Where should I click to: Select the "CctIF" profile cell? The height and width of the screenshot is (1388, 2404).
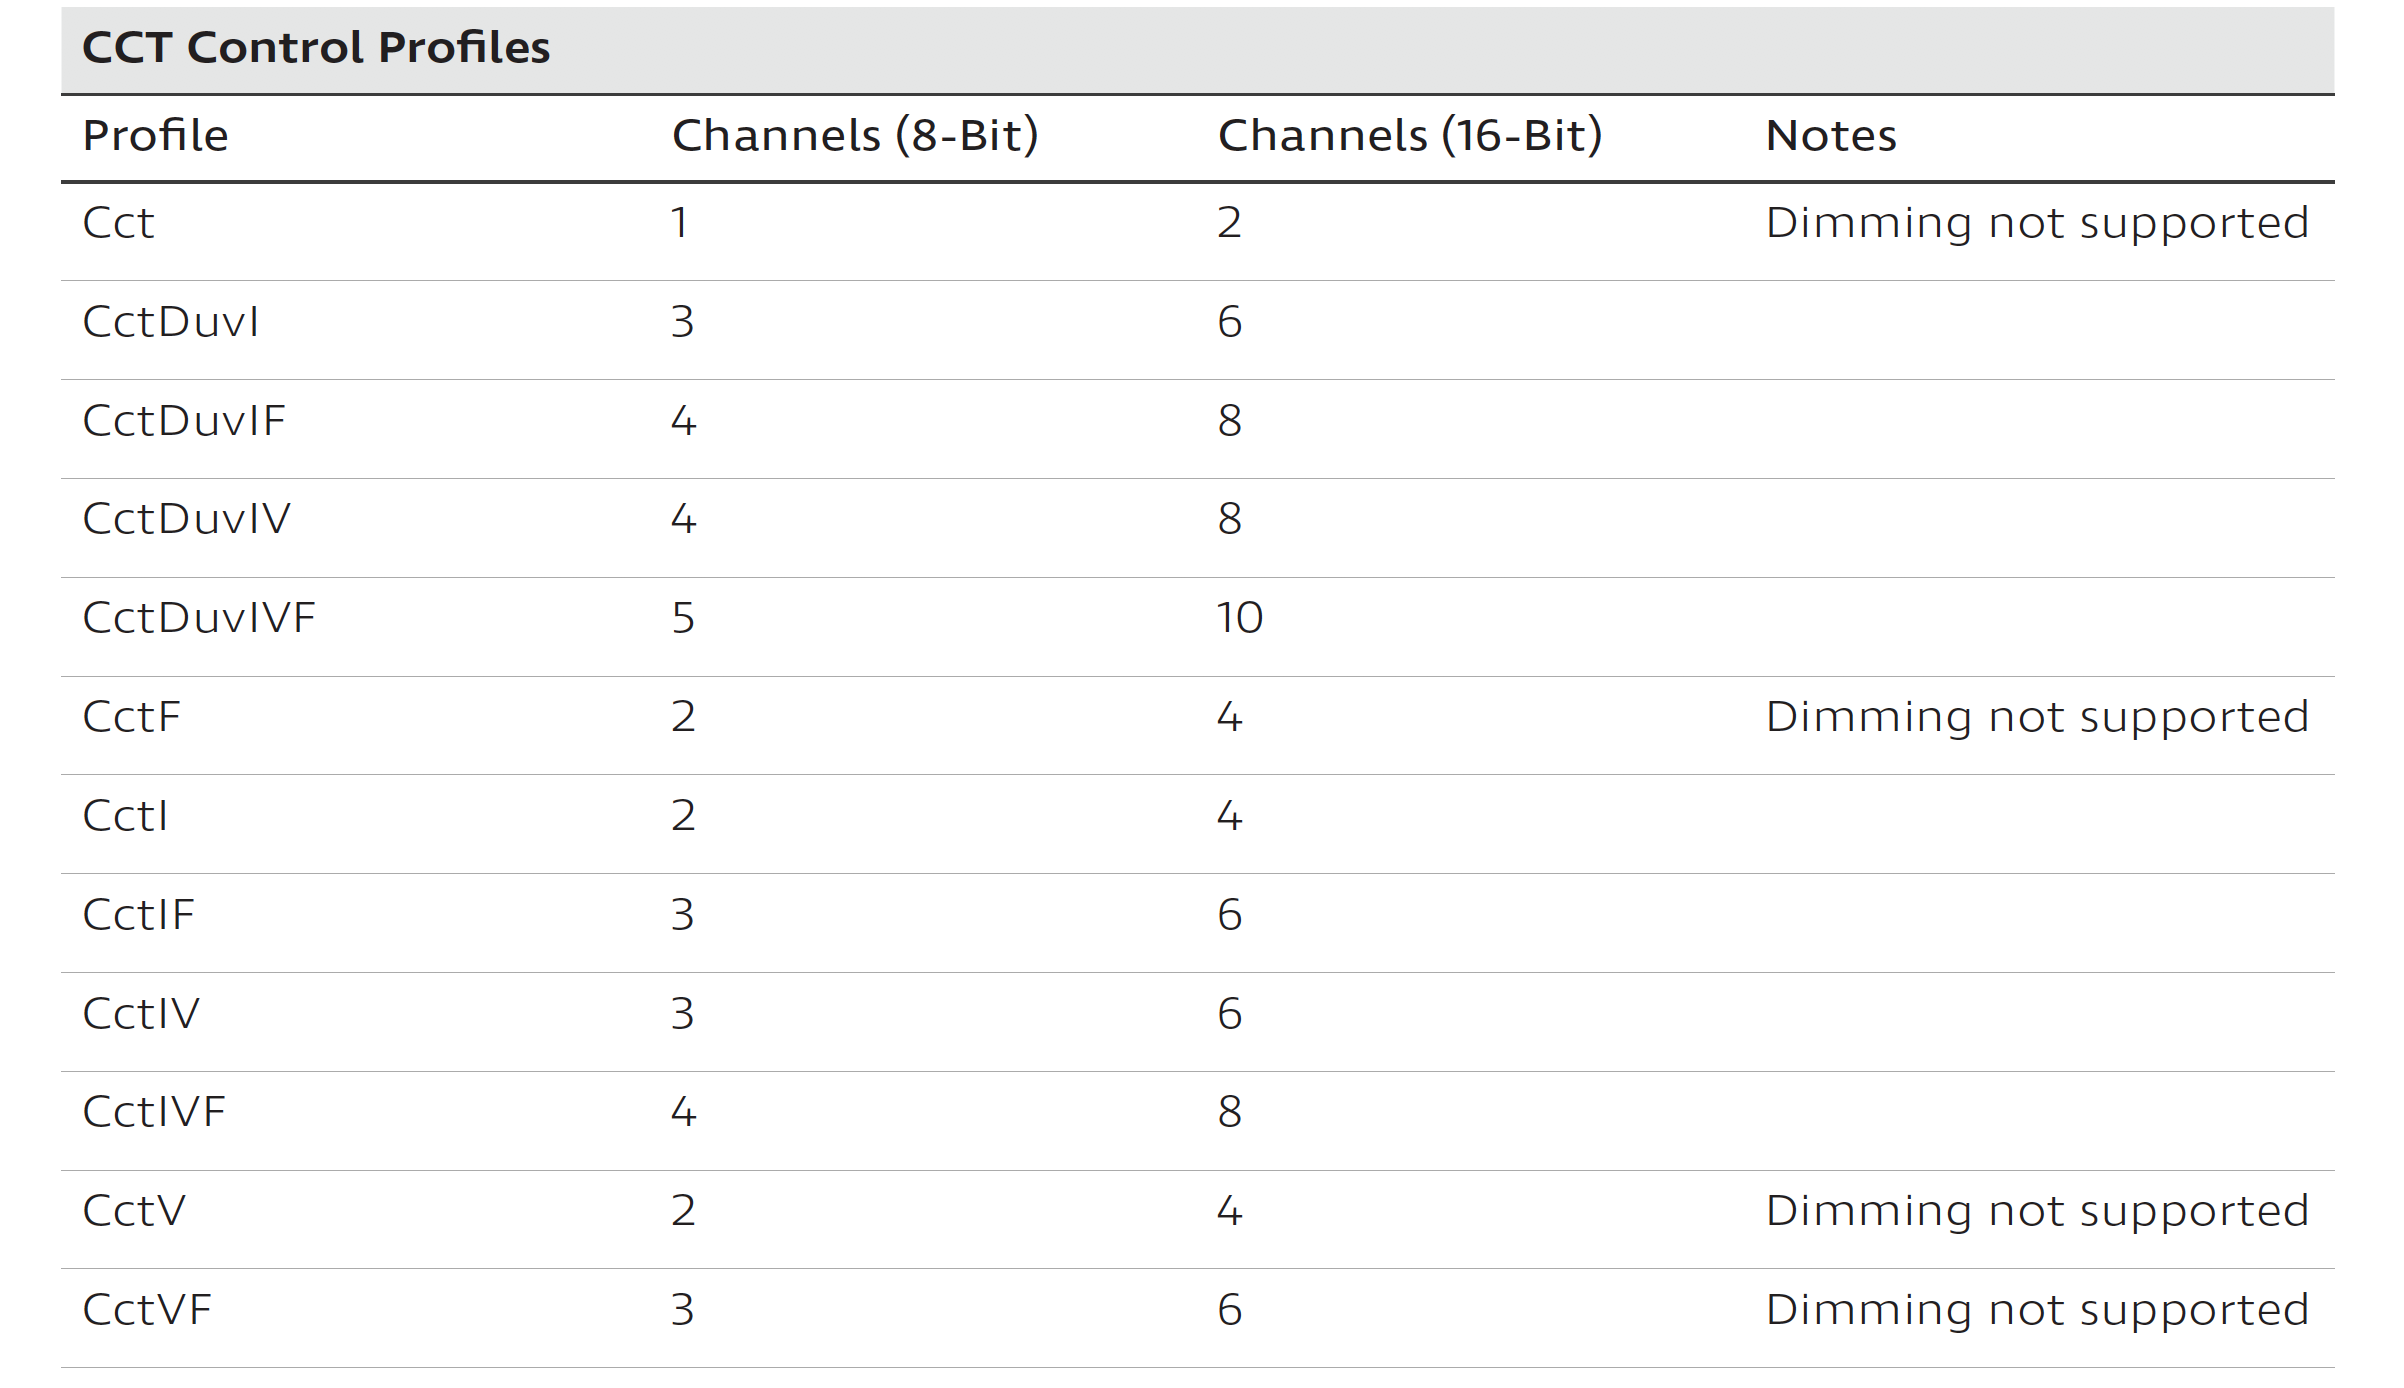(138, 915)
